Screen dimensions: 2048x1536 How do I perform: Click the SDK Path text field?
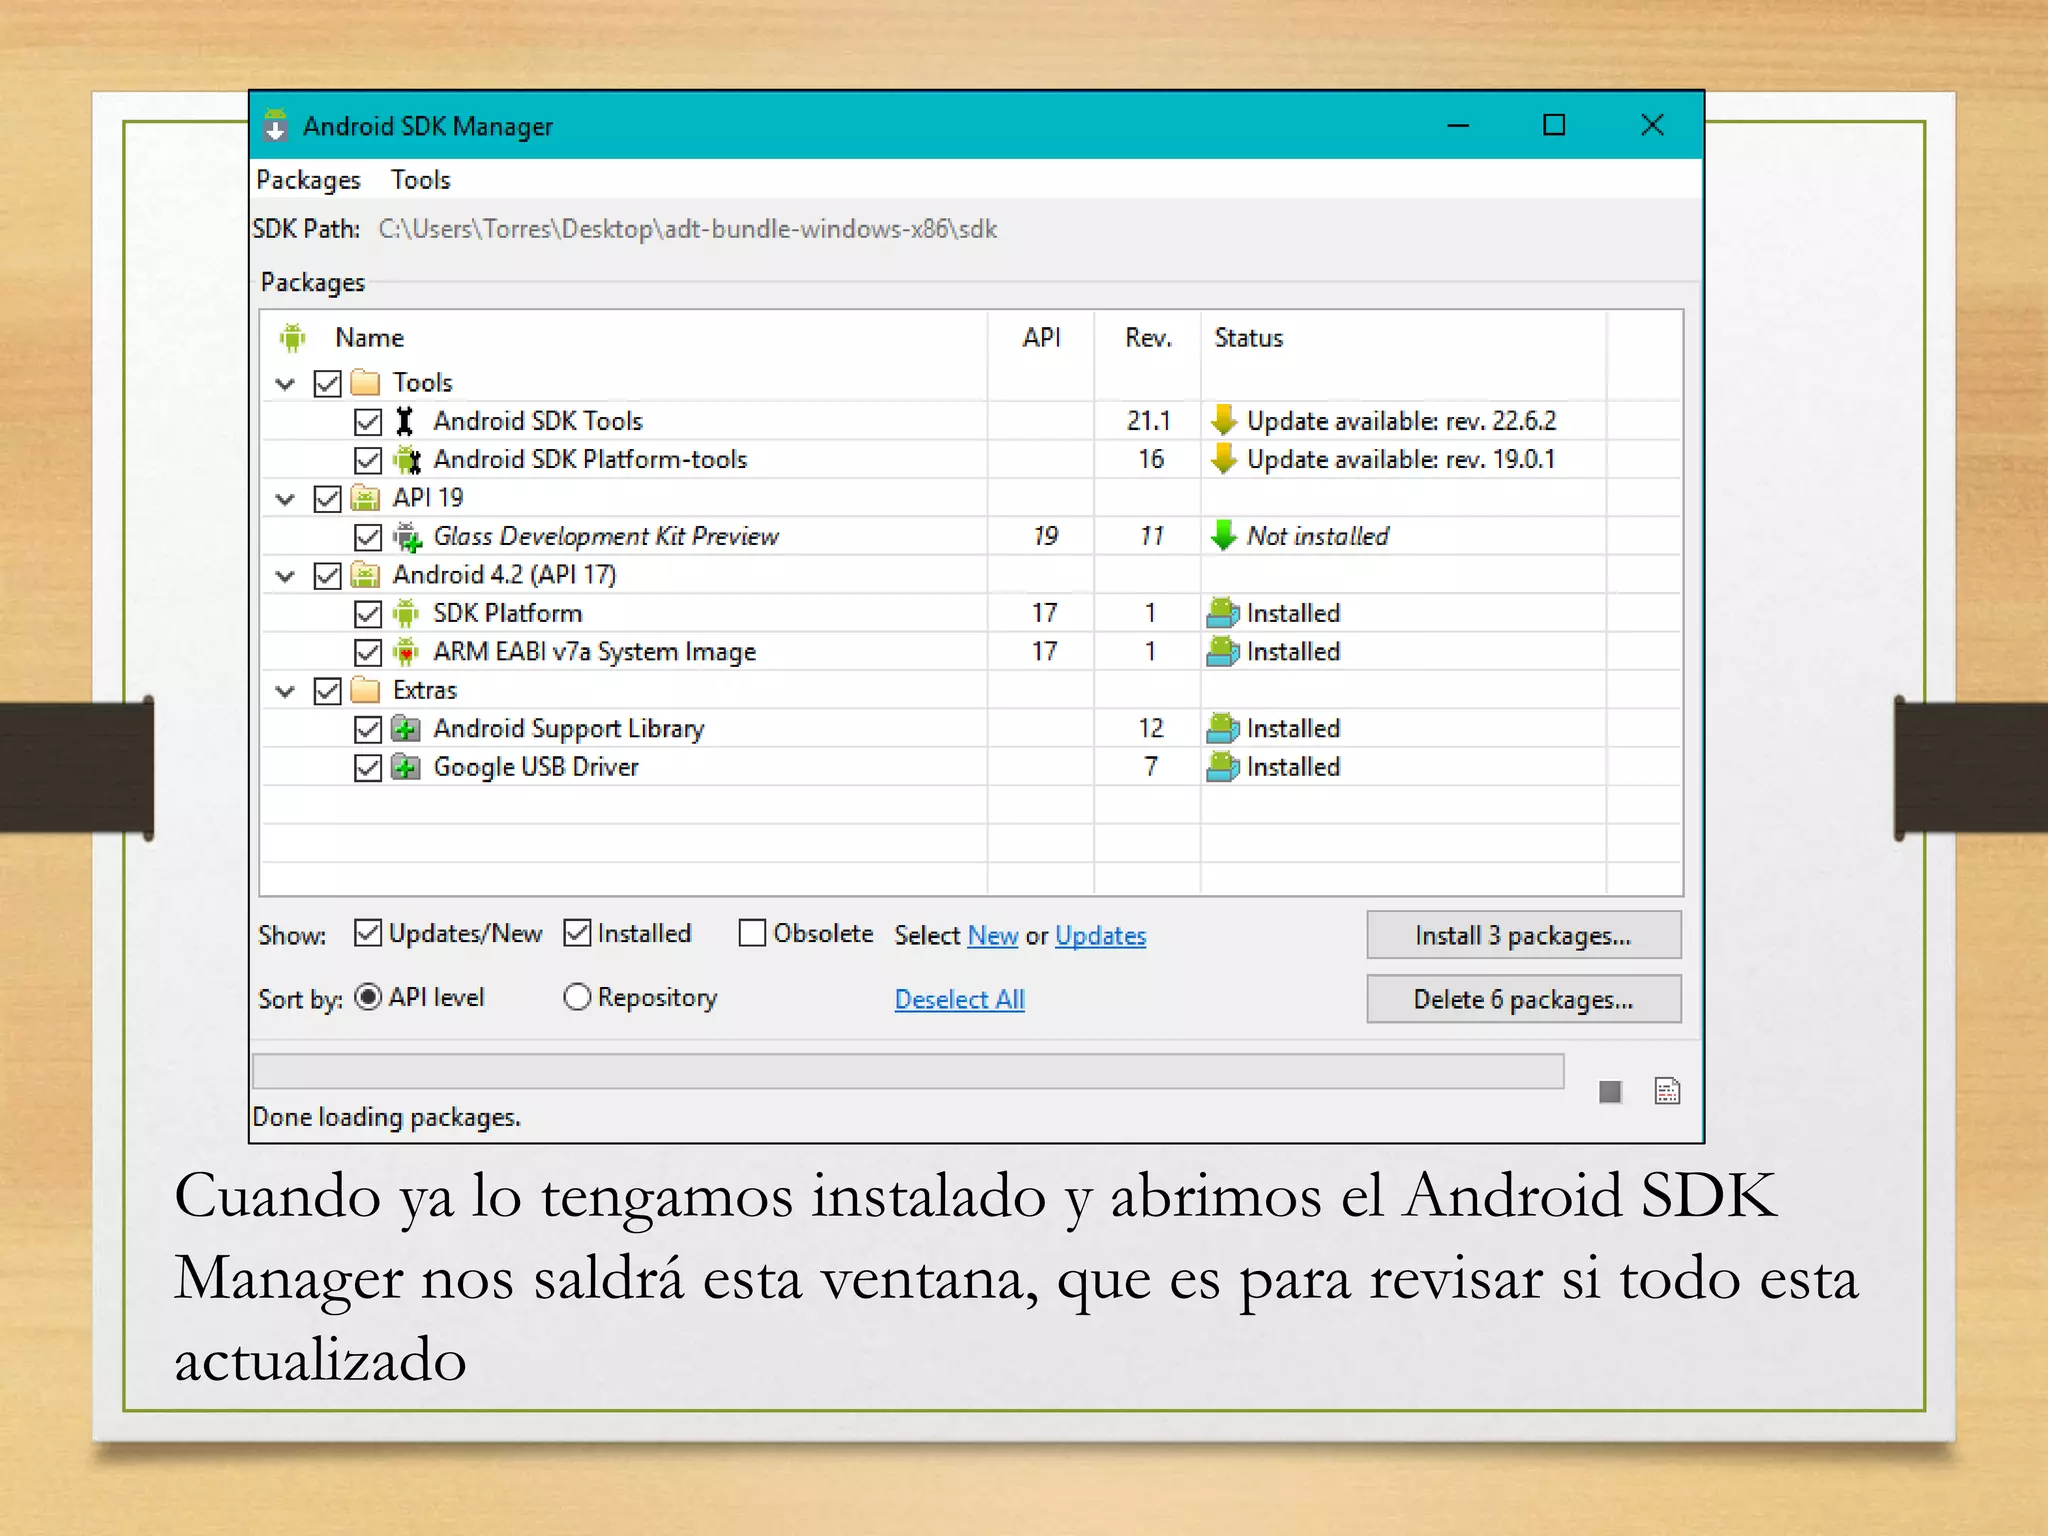(x=688, y=229)
